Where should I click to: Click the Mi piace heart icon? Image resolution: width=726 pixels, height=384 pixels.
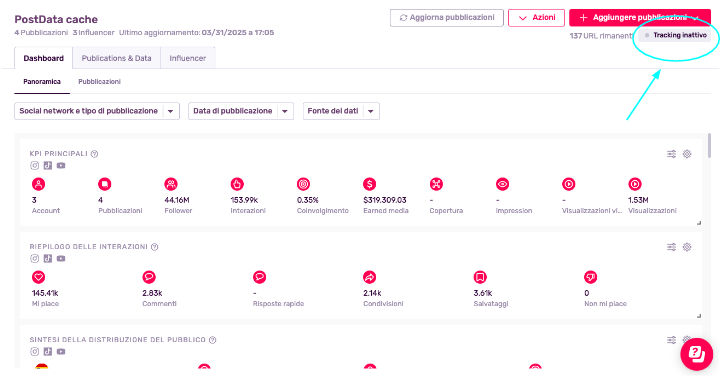38,277
